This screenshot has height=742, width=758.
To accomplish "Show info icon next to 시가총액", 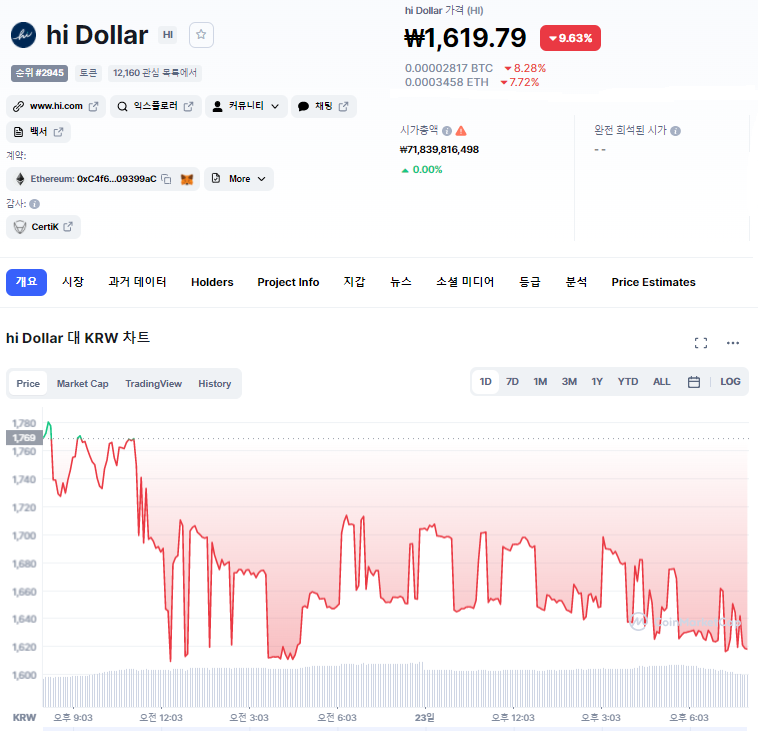I will coord(447,131).
